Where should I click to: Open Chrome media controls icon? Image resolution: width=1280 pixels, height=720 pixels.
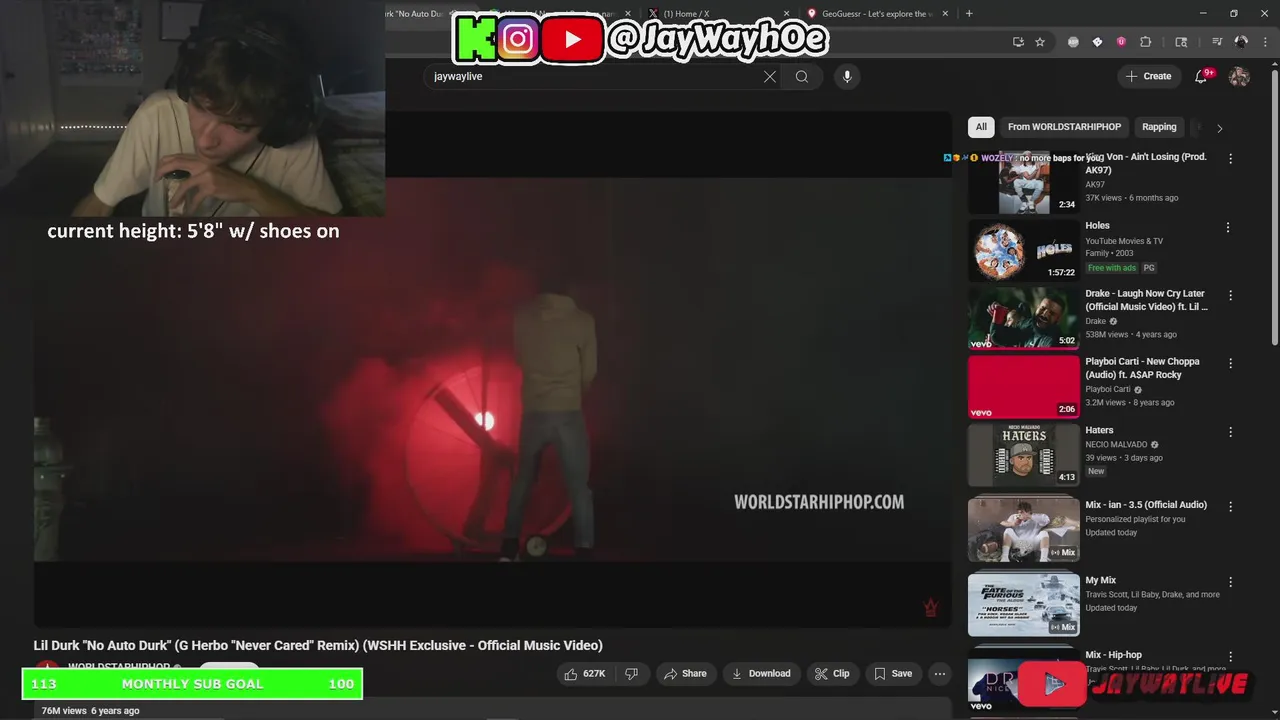[1217, 42]
